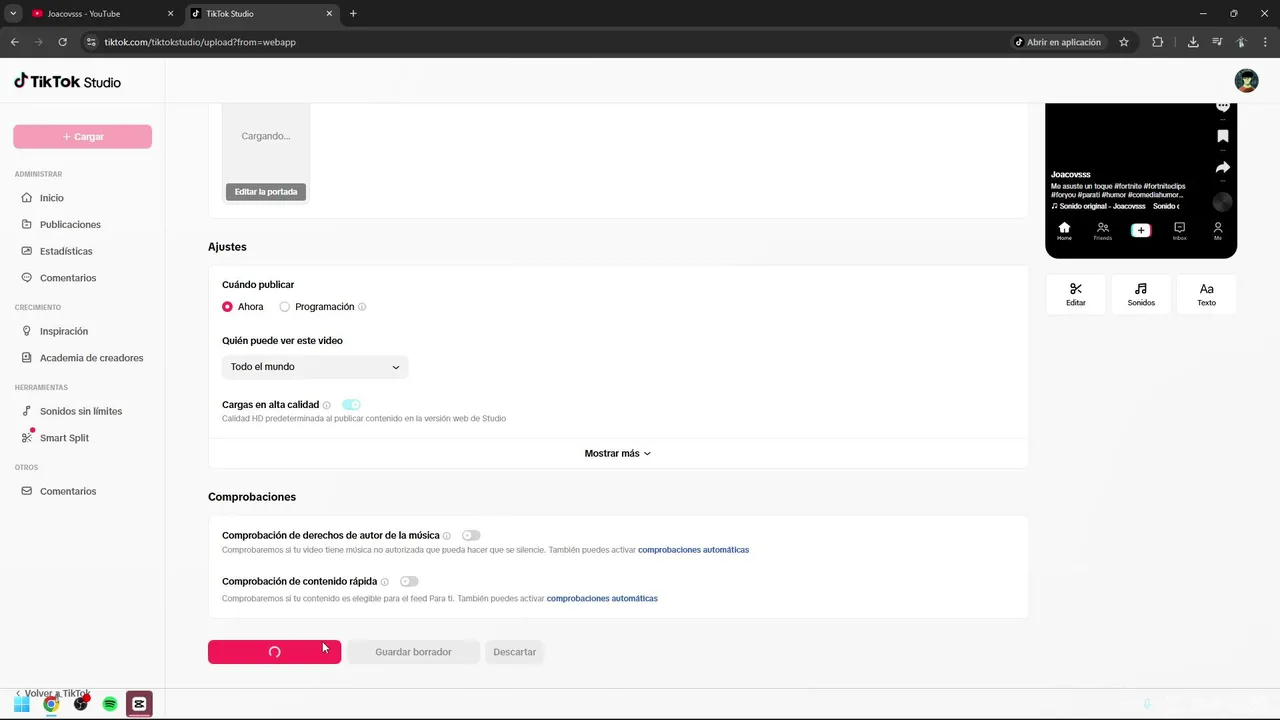Click the profile avatar top right

click(1246, 81)
